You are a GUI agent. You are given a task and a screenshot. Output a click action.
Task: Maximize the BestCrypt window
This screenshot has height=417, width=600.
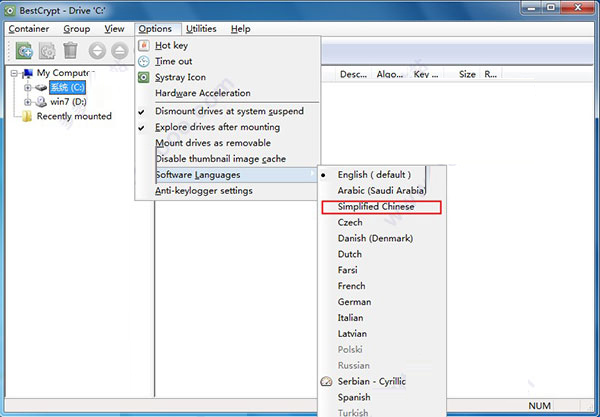550,7
